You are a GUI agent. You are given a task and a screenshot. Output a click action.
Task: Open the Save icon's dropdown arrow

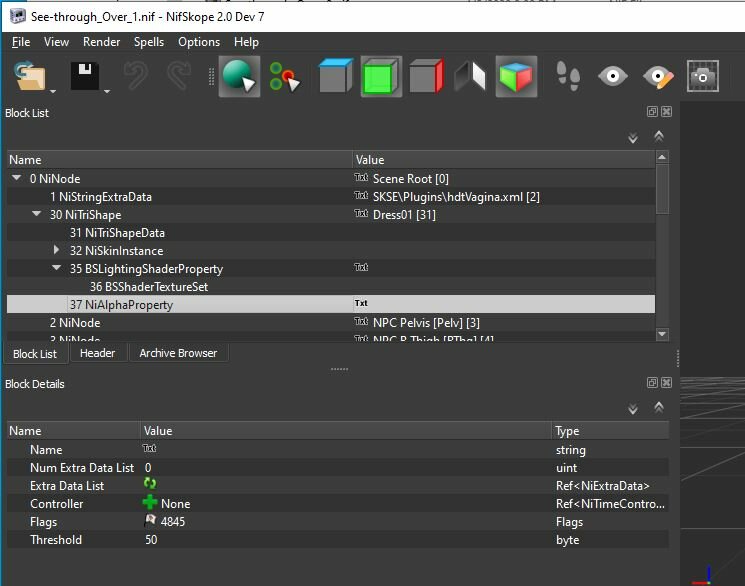(107, 91)
